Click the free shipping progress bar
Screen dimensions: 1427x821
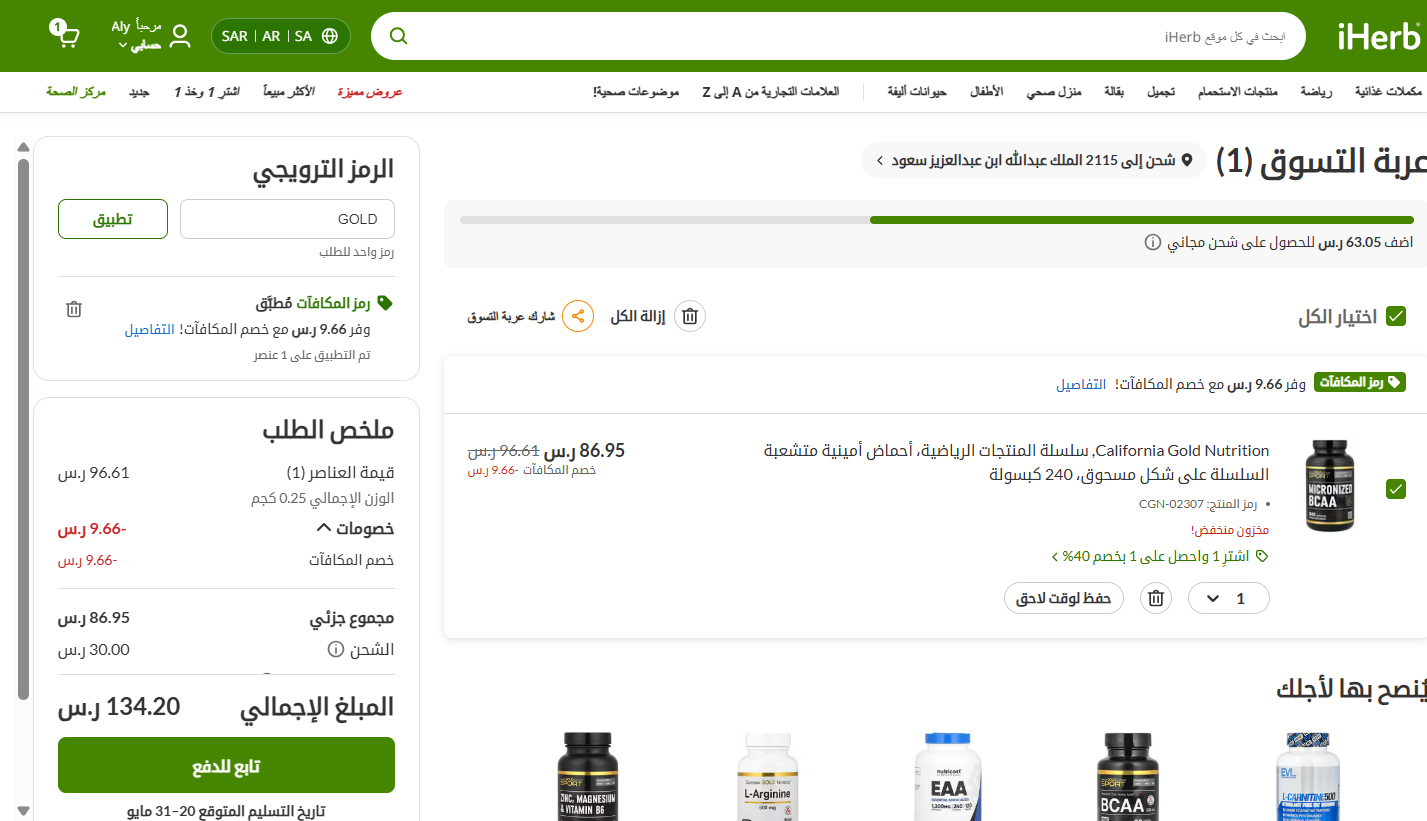[x=937, y=220]
